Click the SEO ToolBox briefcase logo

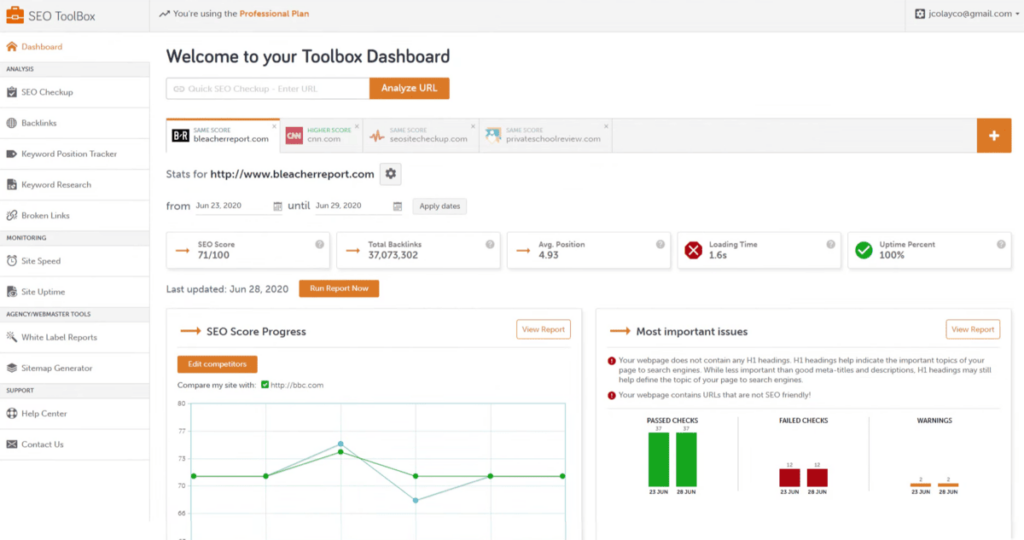click(x=14, y=15)
